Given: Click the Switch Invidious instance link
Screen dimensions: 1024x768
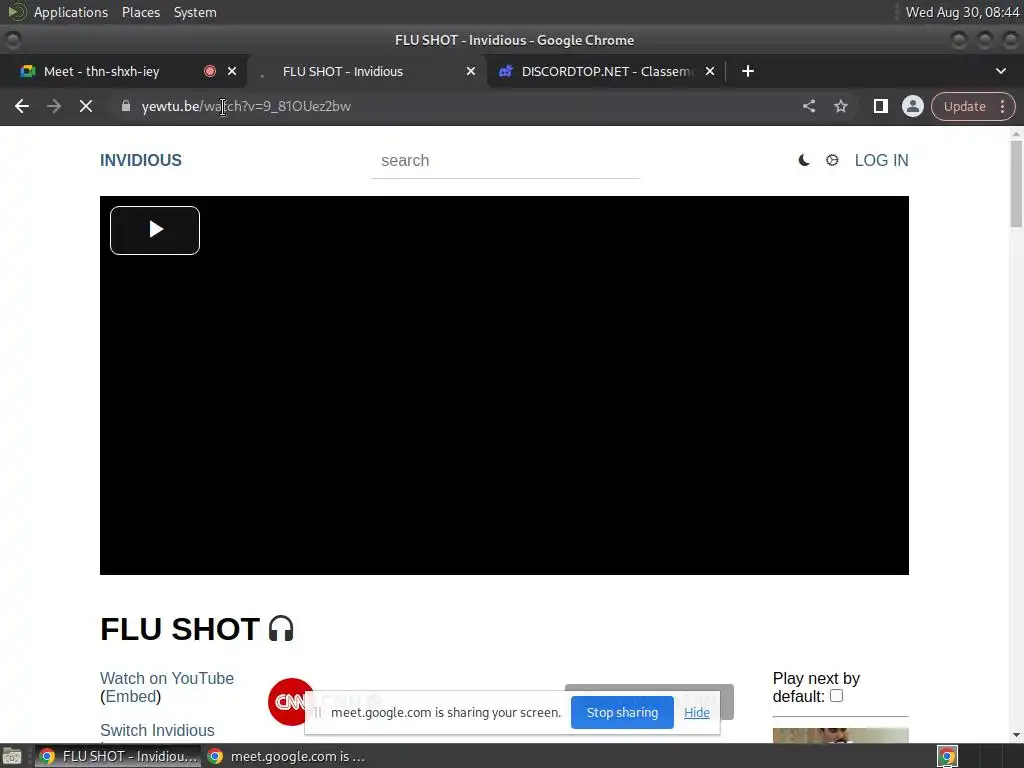Looking at the screenshot, I should 157,730.
